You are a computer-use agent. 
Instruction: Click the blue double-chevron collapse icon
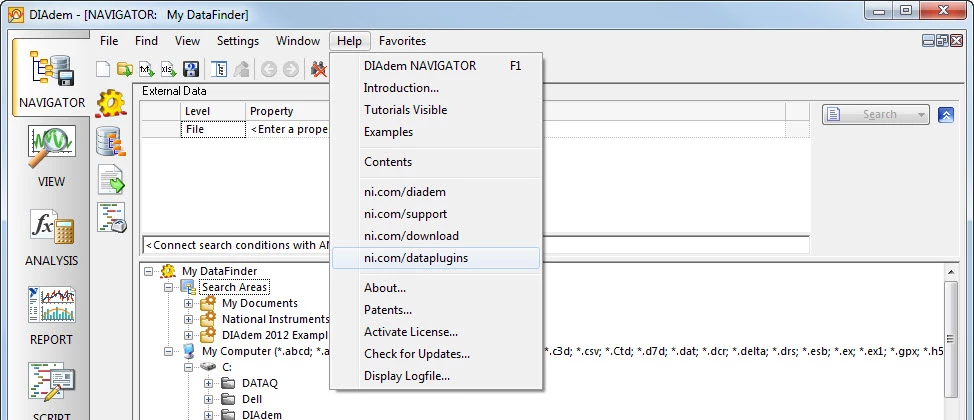(945, 114)
